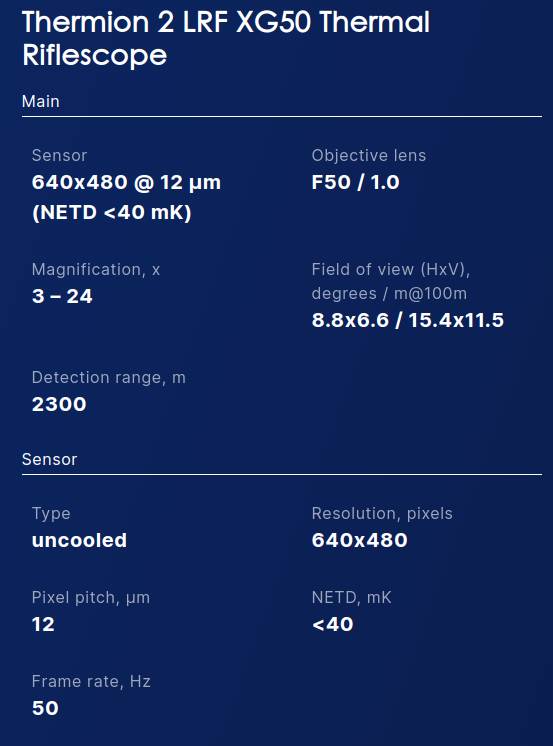Screen dimensions: 553x746
Task: Click the Objective lens label
Action: click(x=369, y=156)
